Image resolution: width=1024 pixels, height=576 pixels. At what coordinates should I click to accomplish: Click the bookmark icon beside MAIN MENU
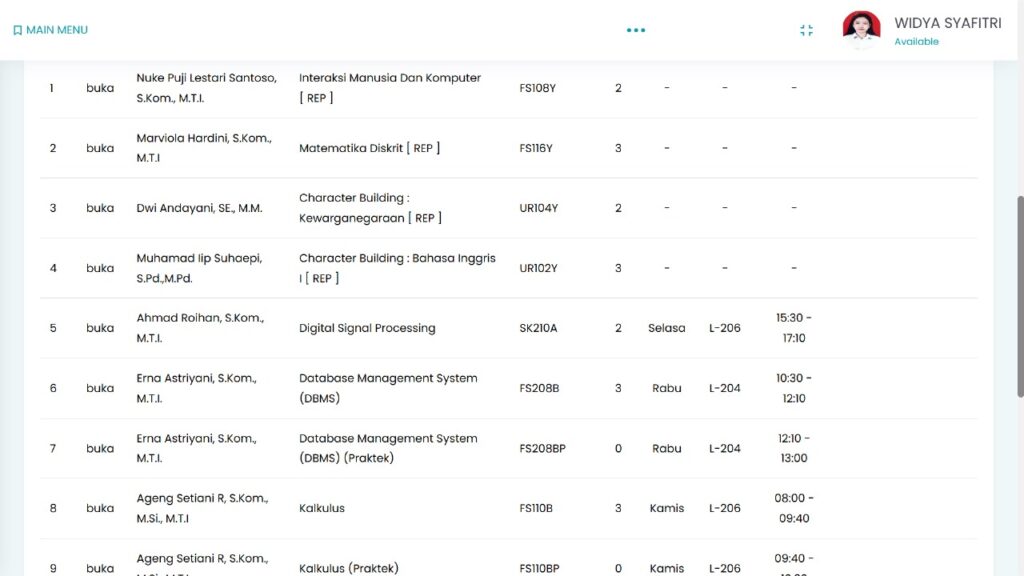[x=17, y=30]
